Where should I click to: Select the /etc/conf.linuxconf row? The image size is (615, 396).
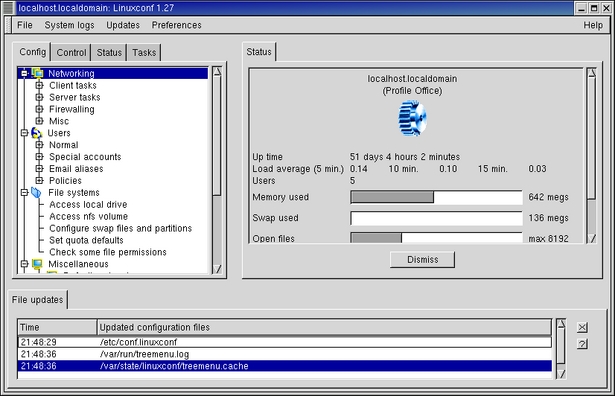tap(284, 342)
